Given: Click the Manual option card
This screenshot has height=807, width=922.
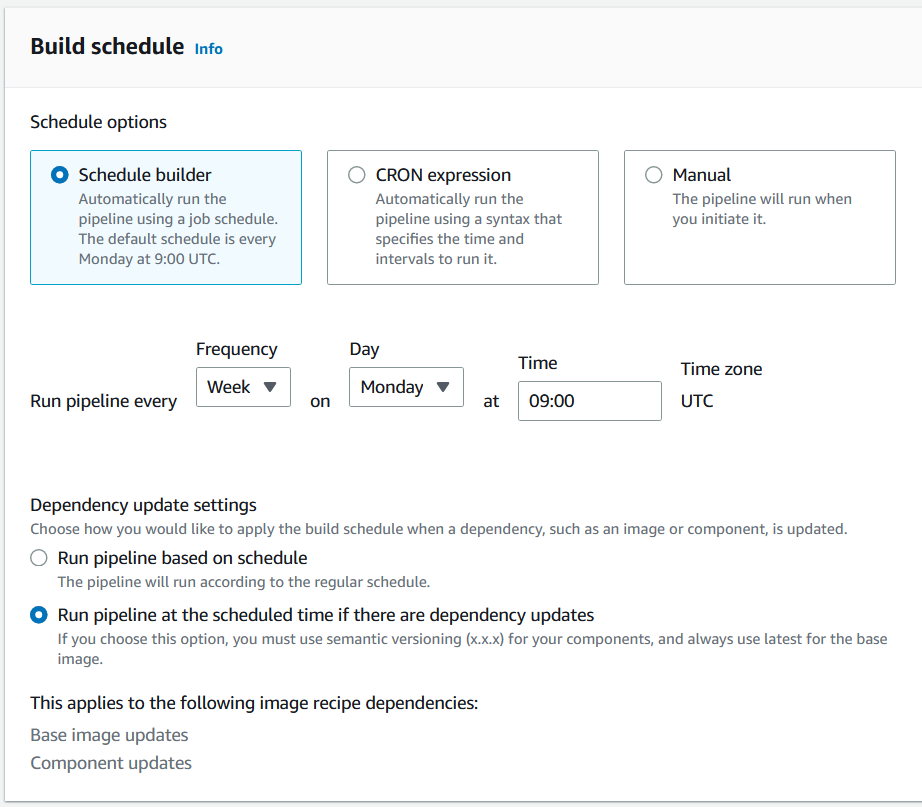Looking at the screenshot, I should (x=760, y=217).
